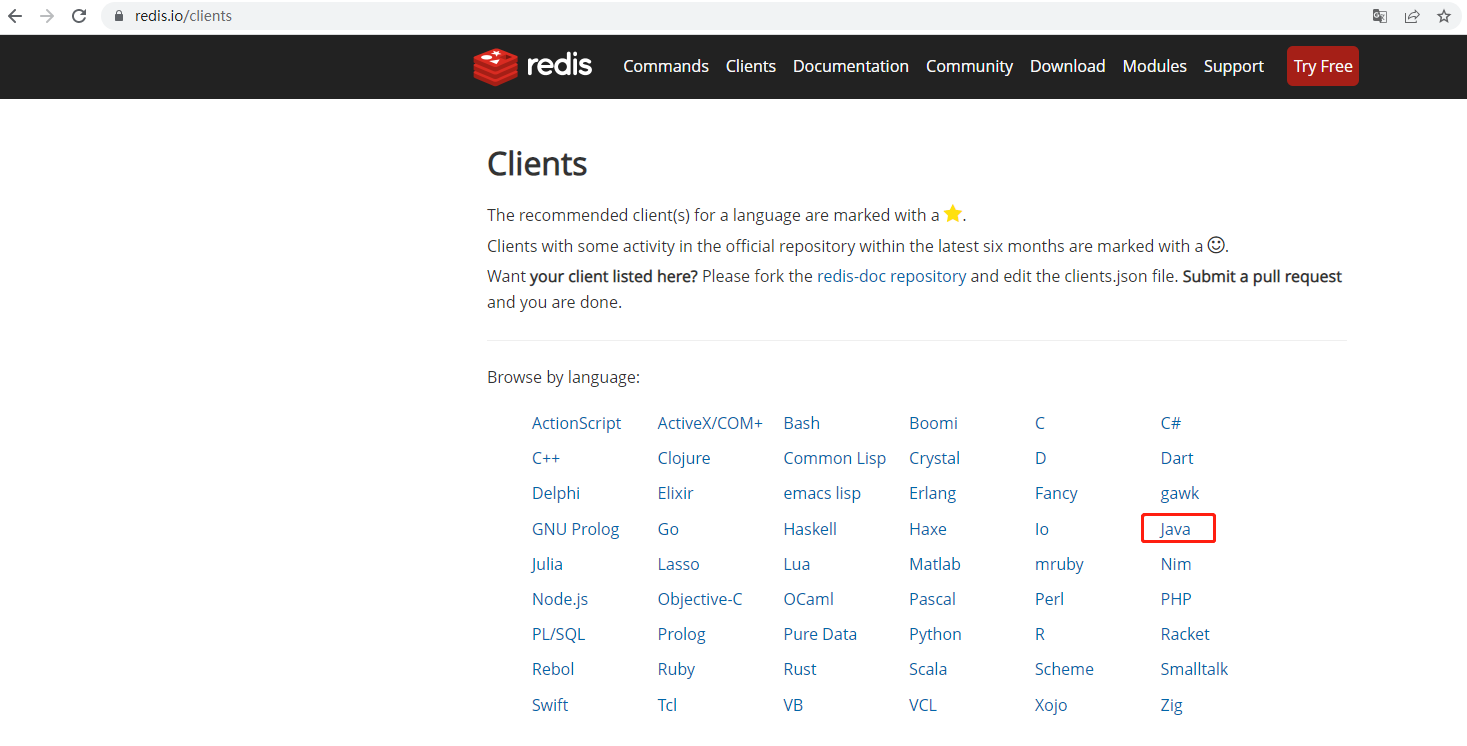Select the Haskell language link
Viewport: 1467px width, 746px height.
[x=810, y=529]
